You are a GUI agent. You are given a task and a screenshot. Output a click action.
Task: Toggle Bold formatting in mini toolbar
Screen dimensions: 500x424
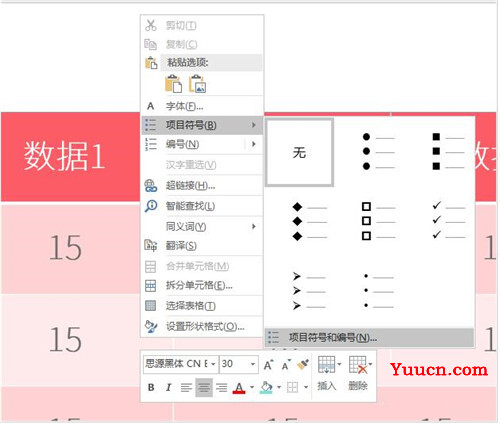coord(151,387)
